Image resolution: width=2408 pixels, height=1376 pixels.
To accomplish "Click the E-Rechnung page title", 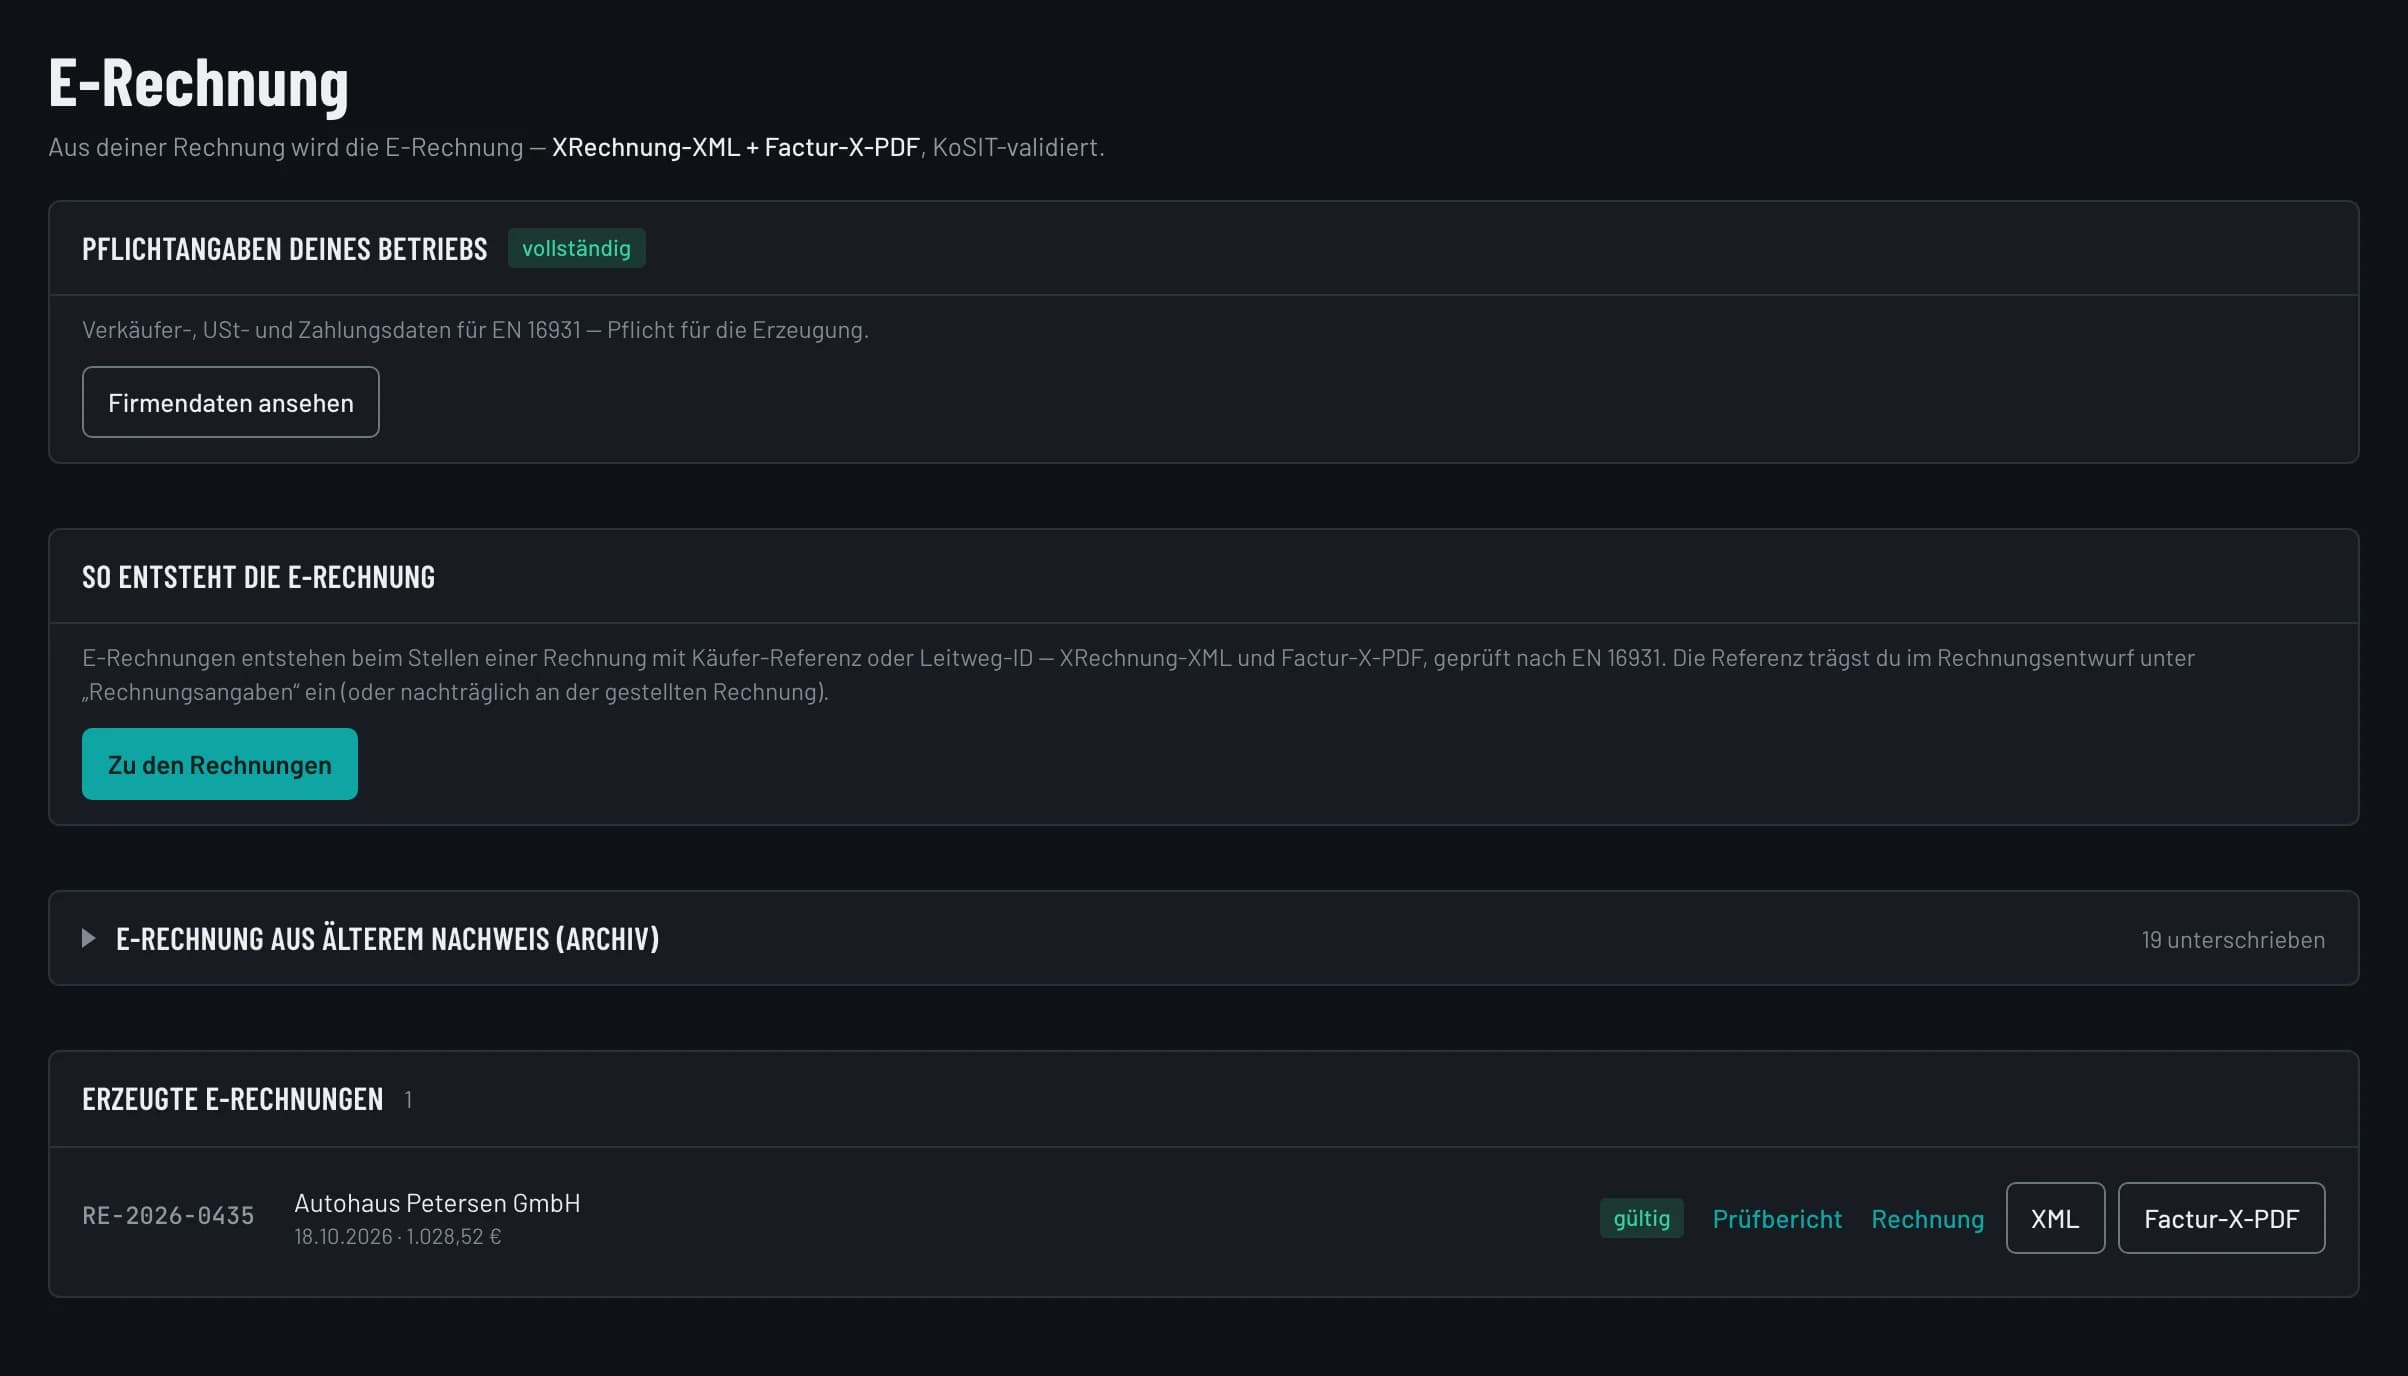I will tap(198, 82).
